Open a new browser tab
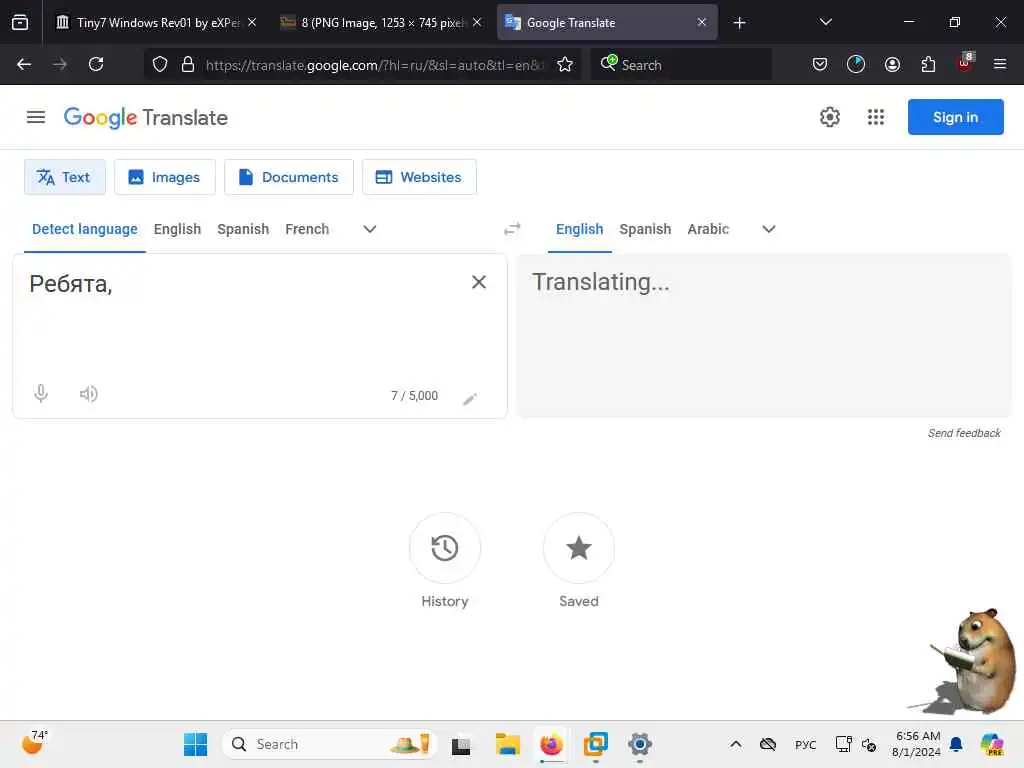 pos(739,23)
